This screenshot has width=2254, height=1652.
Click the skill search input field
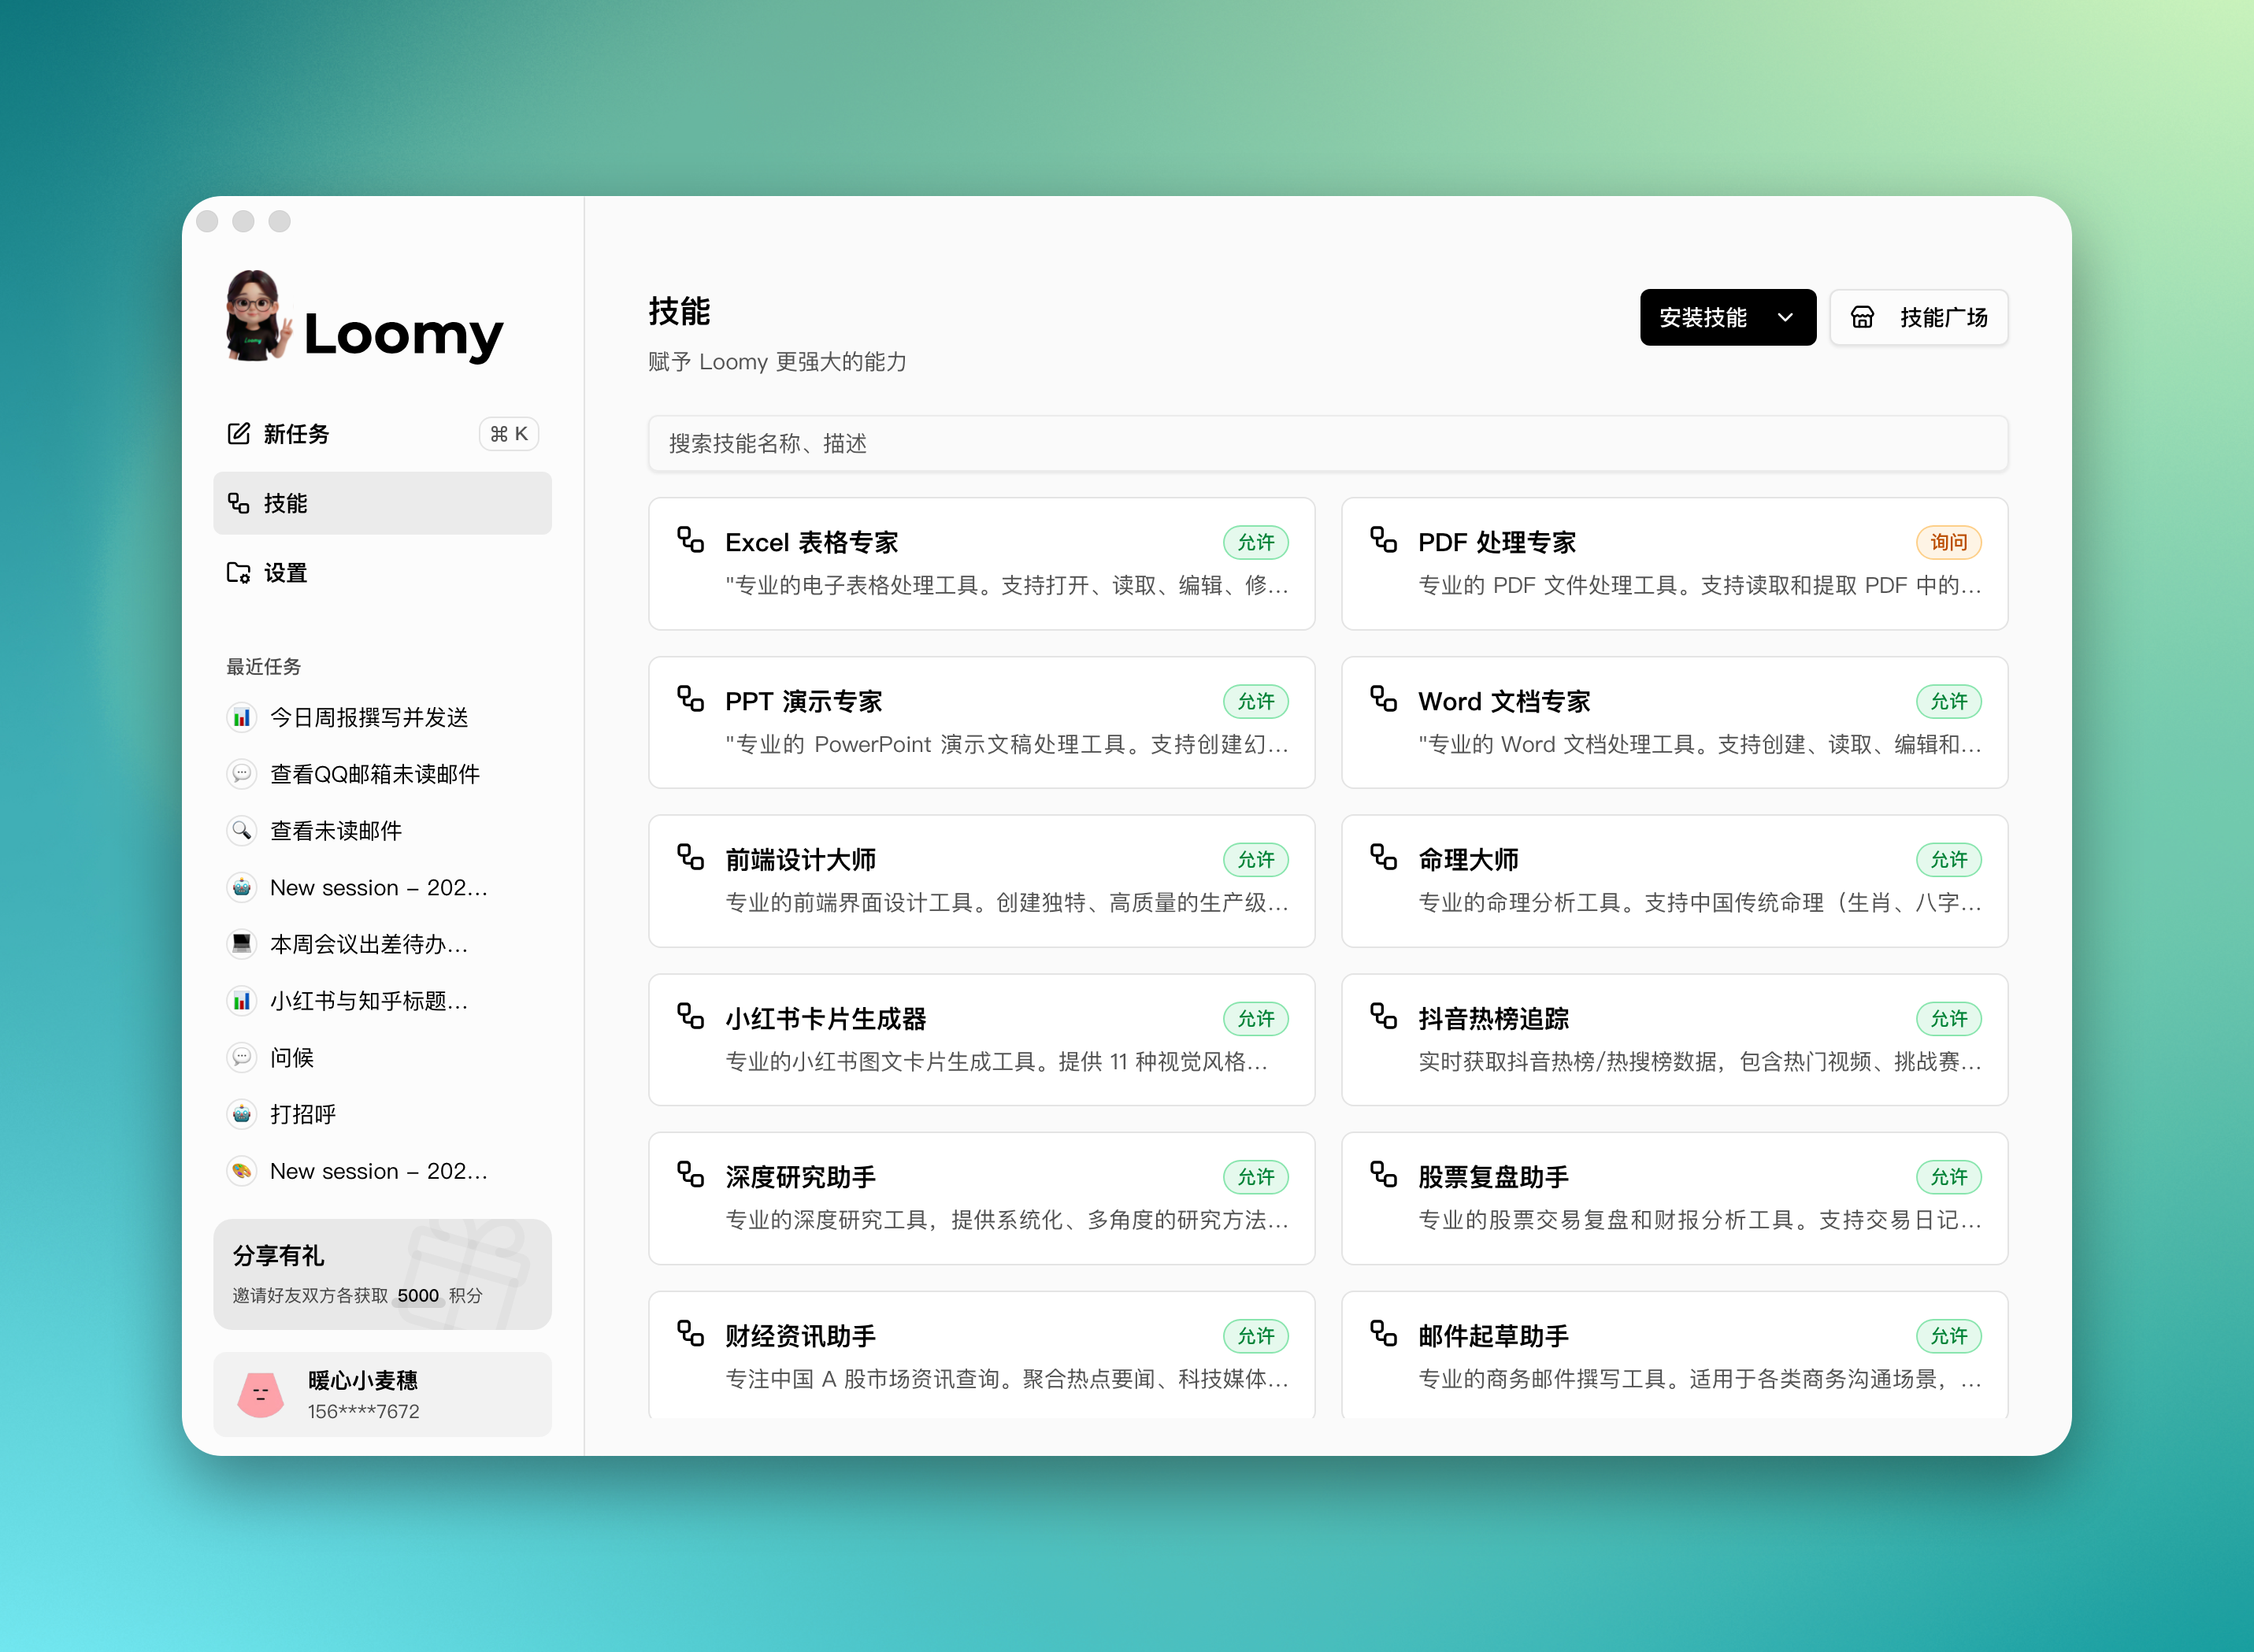pos(1325,443)
